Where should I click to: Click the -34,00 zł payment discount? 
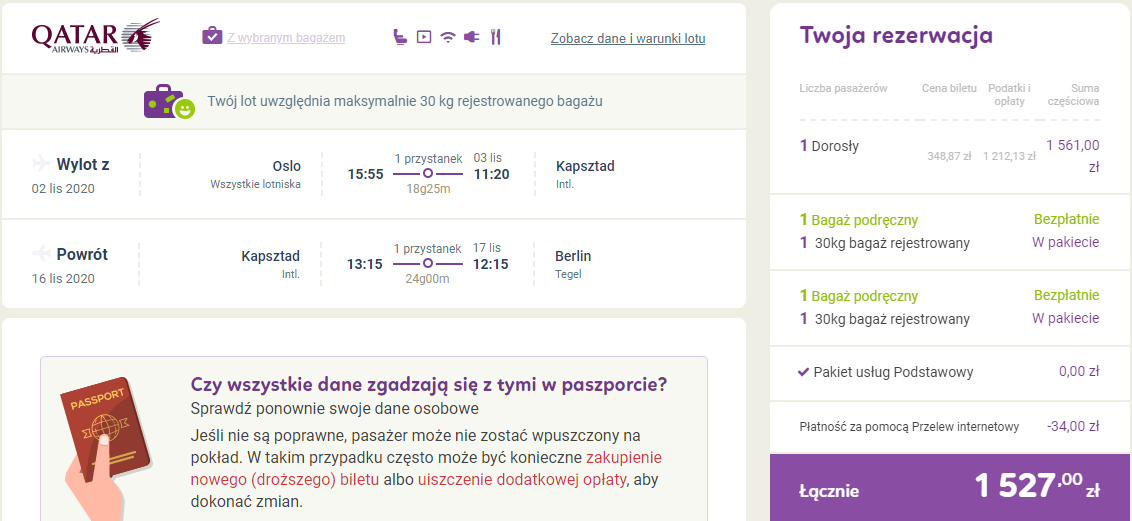click(x=1073, y=426)
